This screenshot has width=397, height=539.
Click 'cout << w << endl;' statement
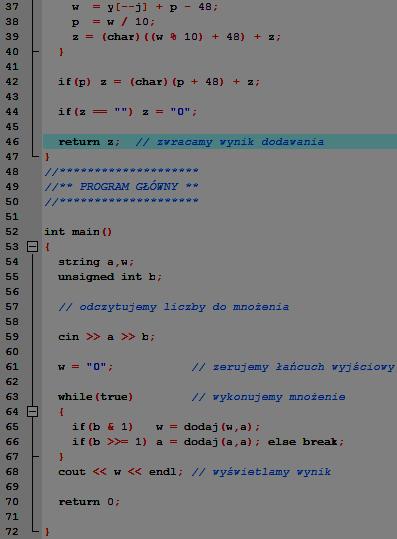120,472
